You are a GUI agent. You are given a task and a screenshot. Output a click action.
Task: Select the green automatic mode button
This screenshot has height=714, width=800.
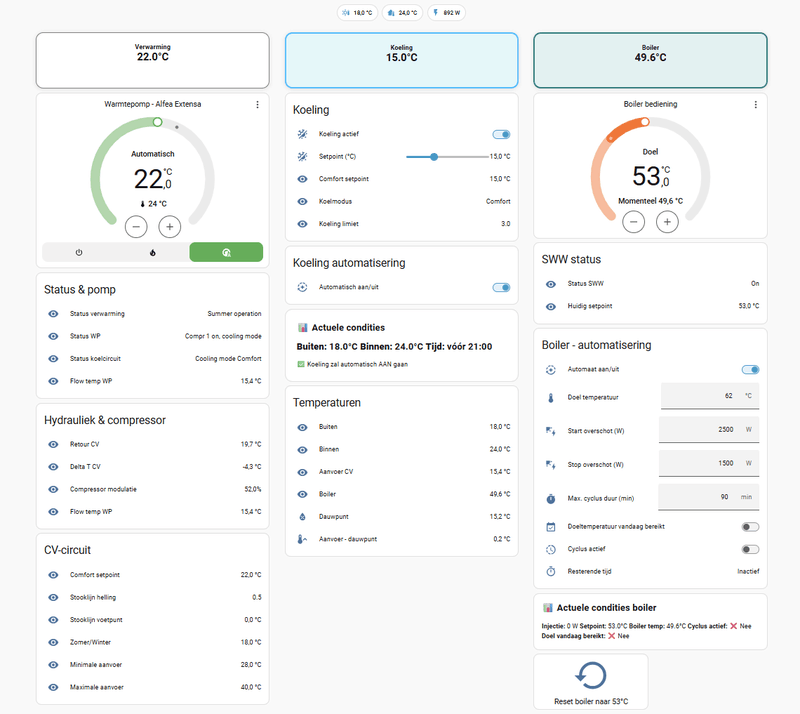[226, 253]
